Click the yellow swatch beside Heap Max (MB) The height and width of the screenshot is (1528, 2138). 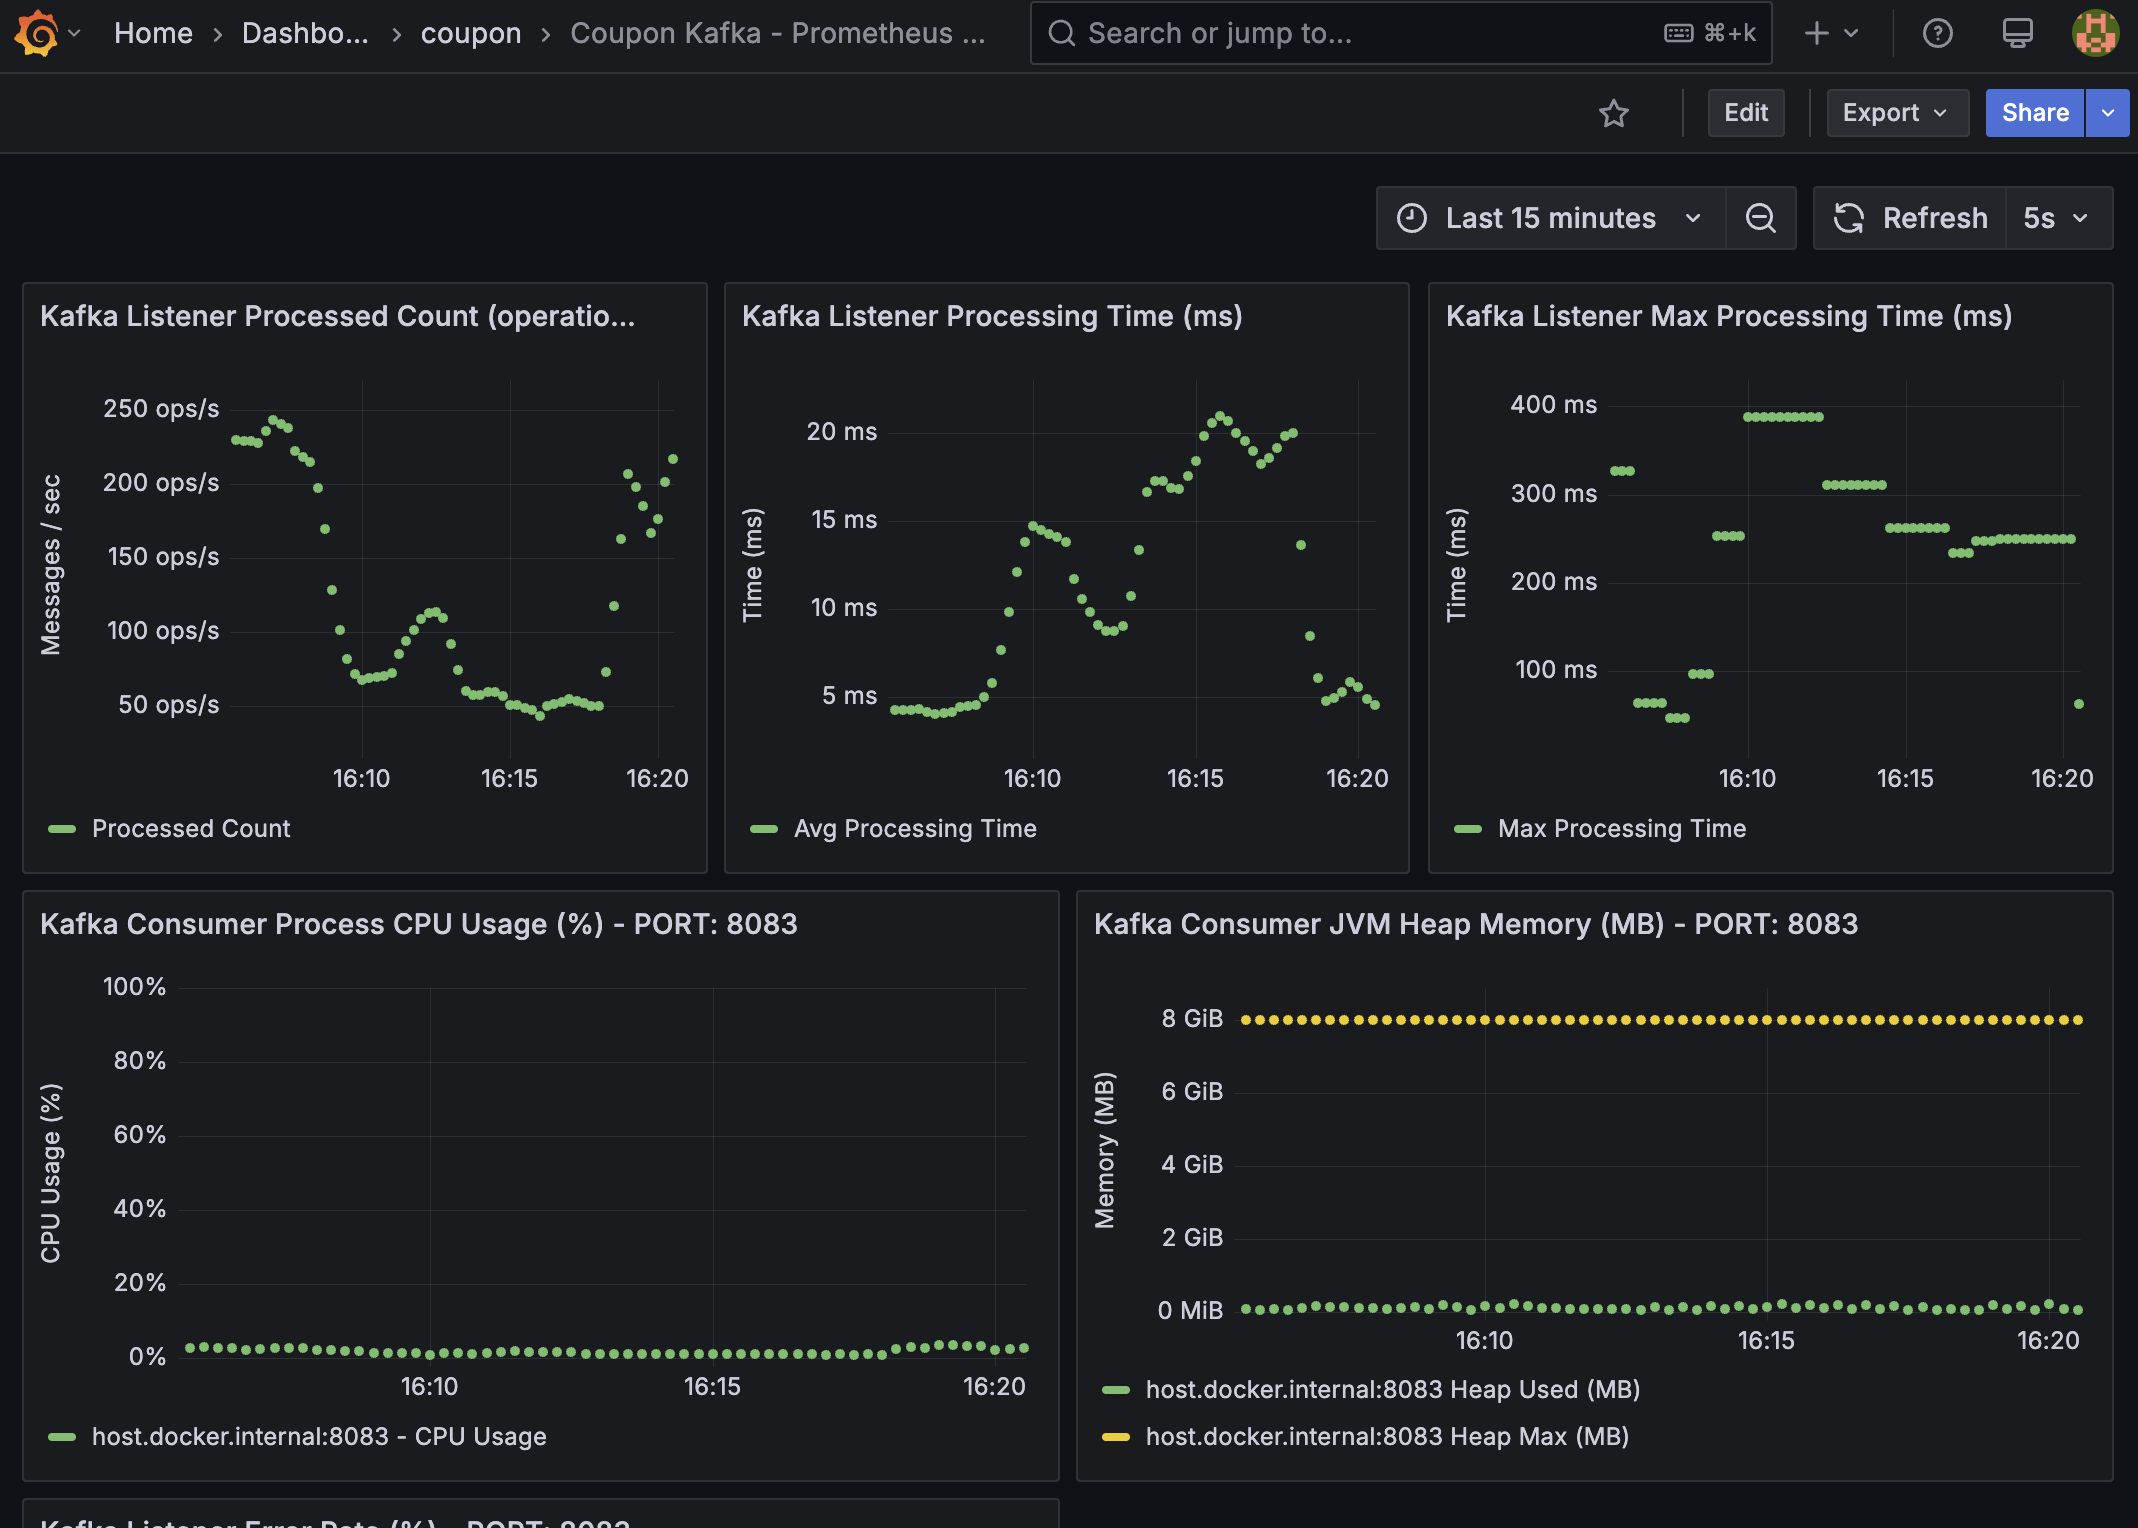1116,1437
